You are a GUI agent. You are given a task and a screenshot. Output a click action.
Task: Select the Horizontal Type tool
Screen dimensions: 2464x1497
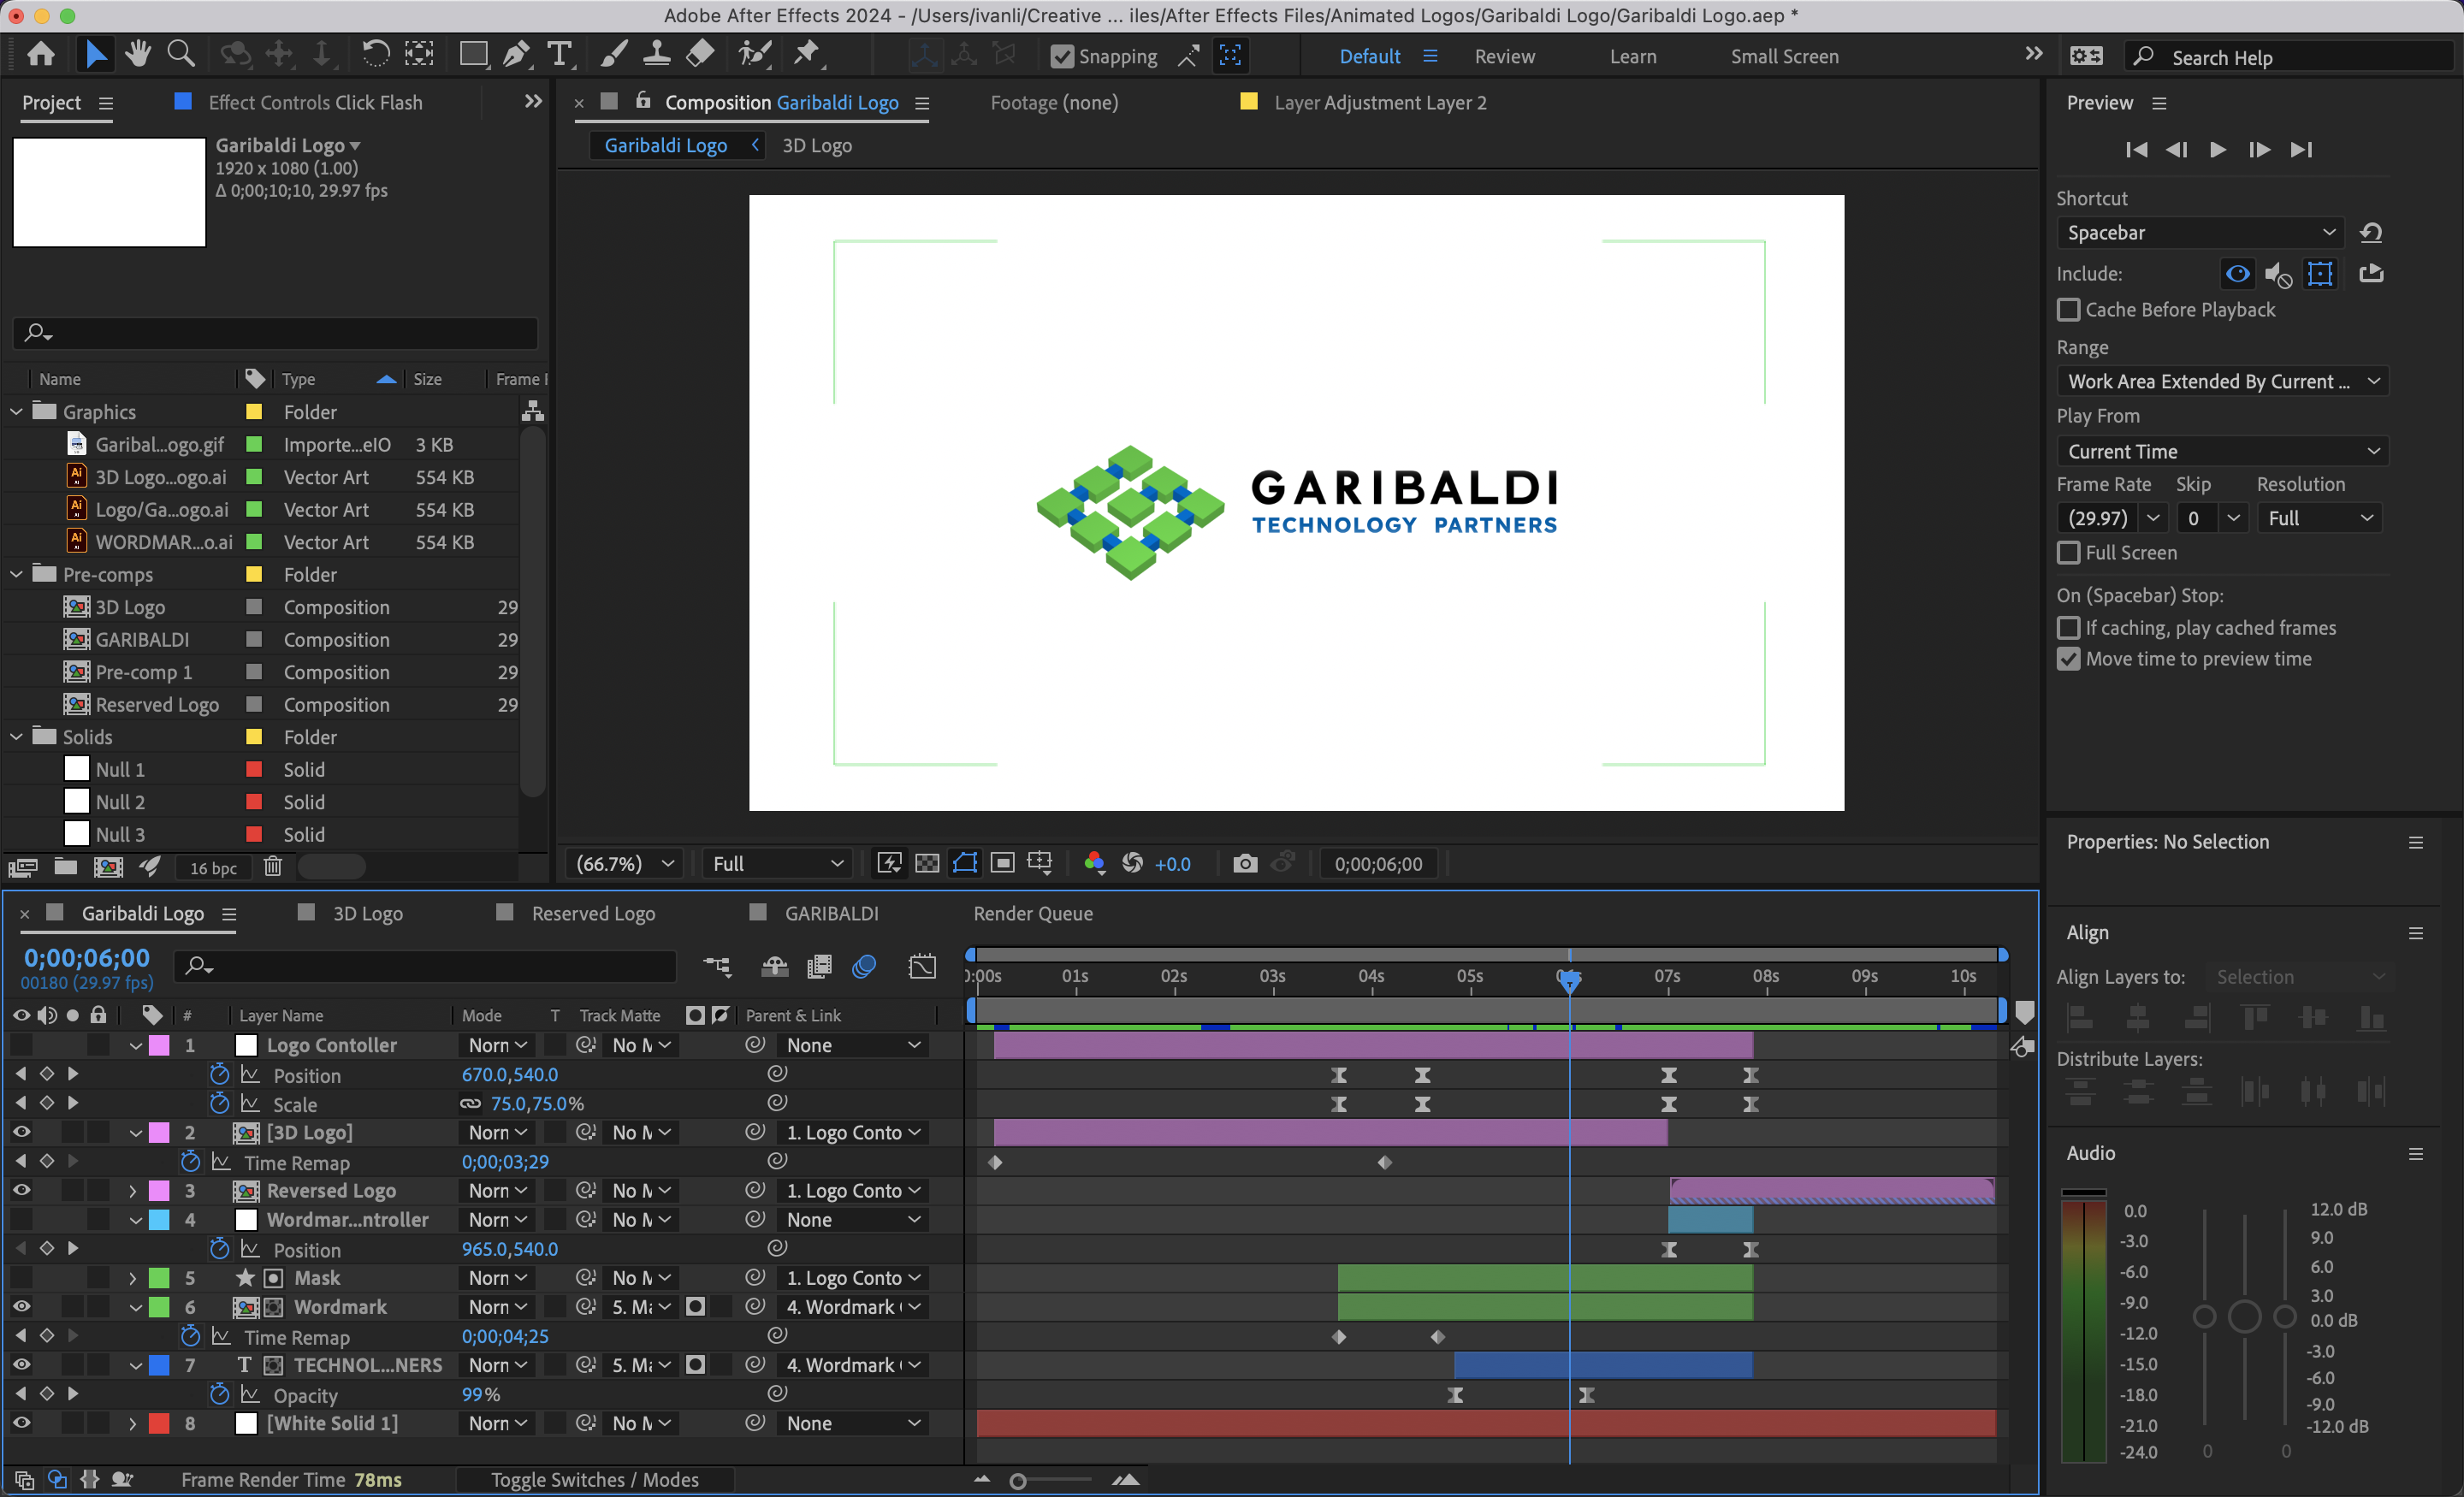[559, 54]
